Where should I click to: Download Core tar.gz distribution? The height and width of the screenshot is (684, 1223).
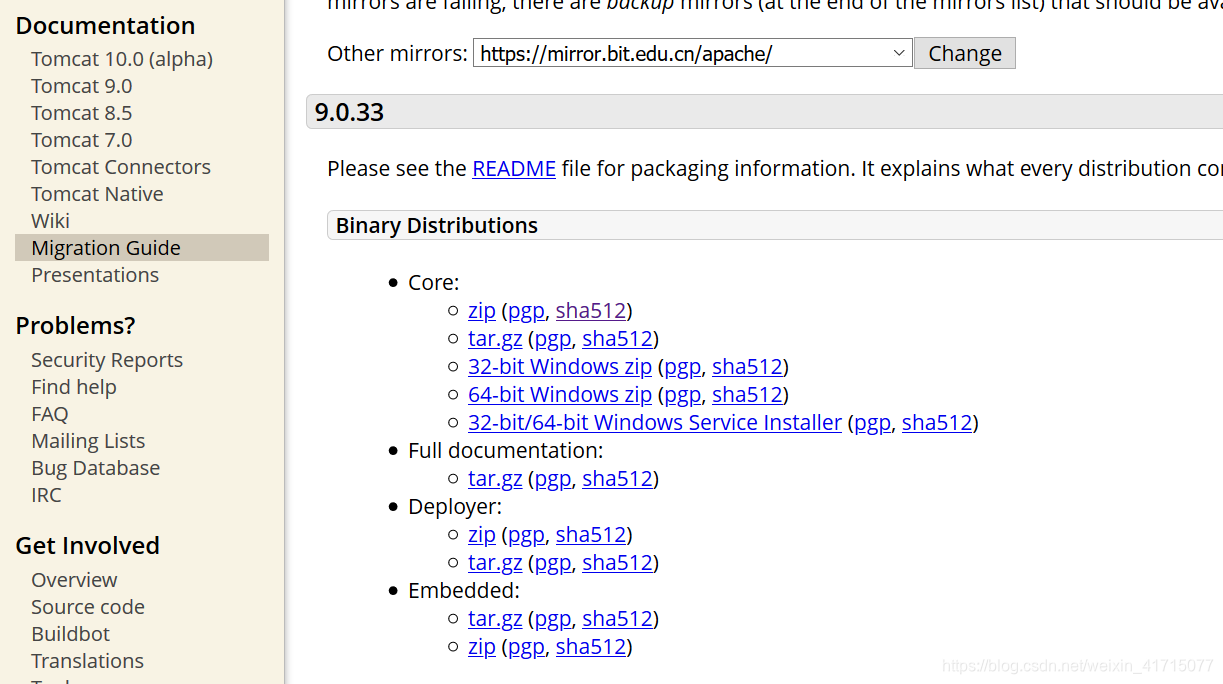(x=495, y=339)
